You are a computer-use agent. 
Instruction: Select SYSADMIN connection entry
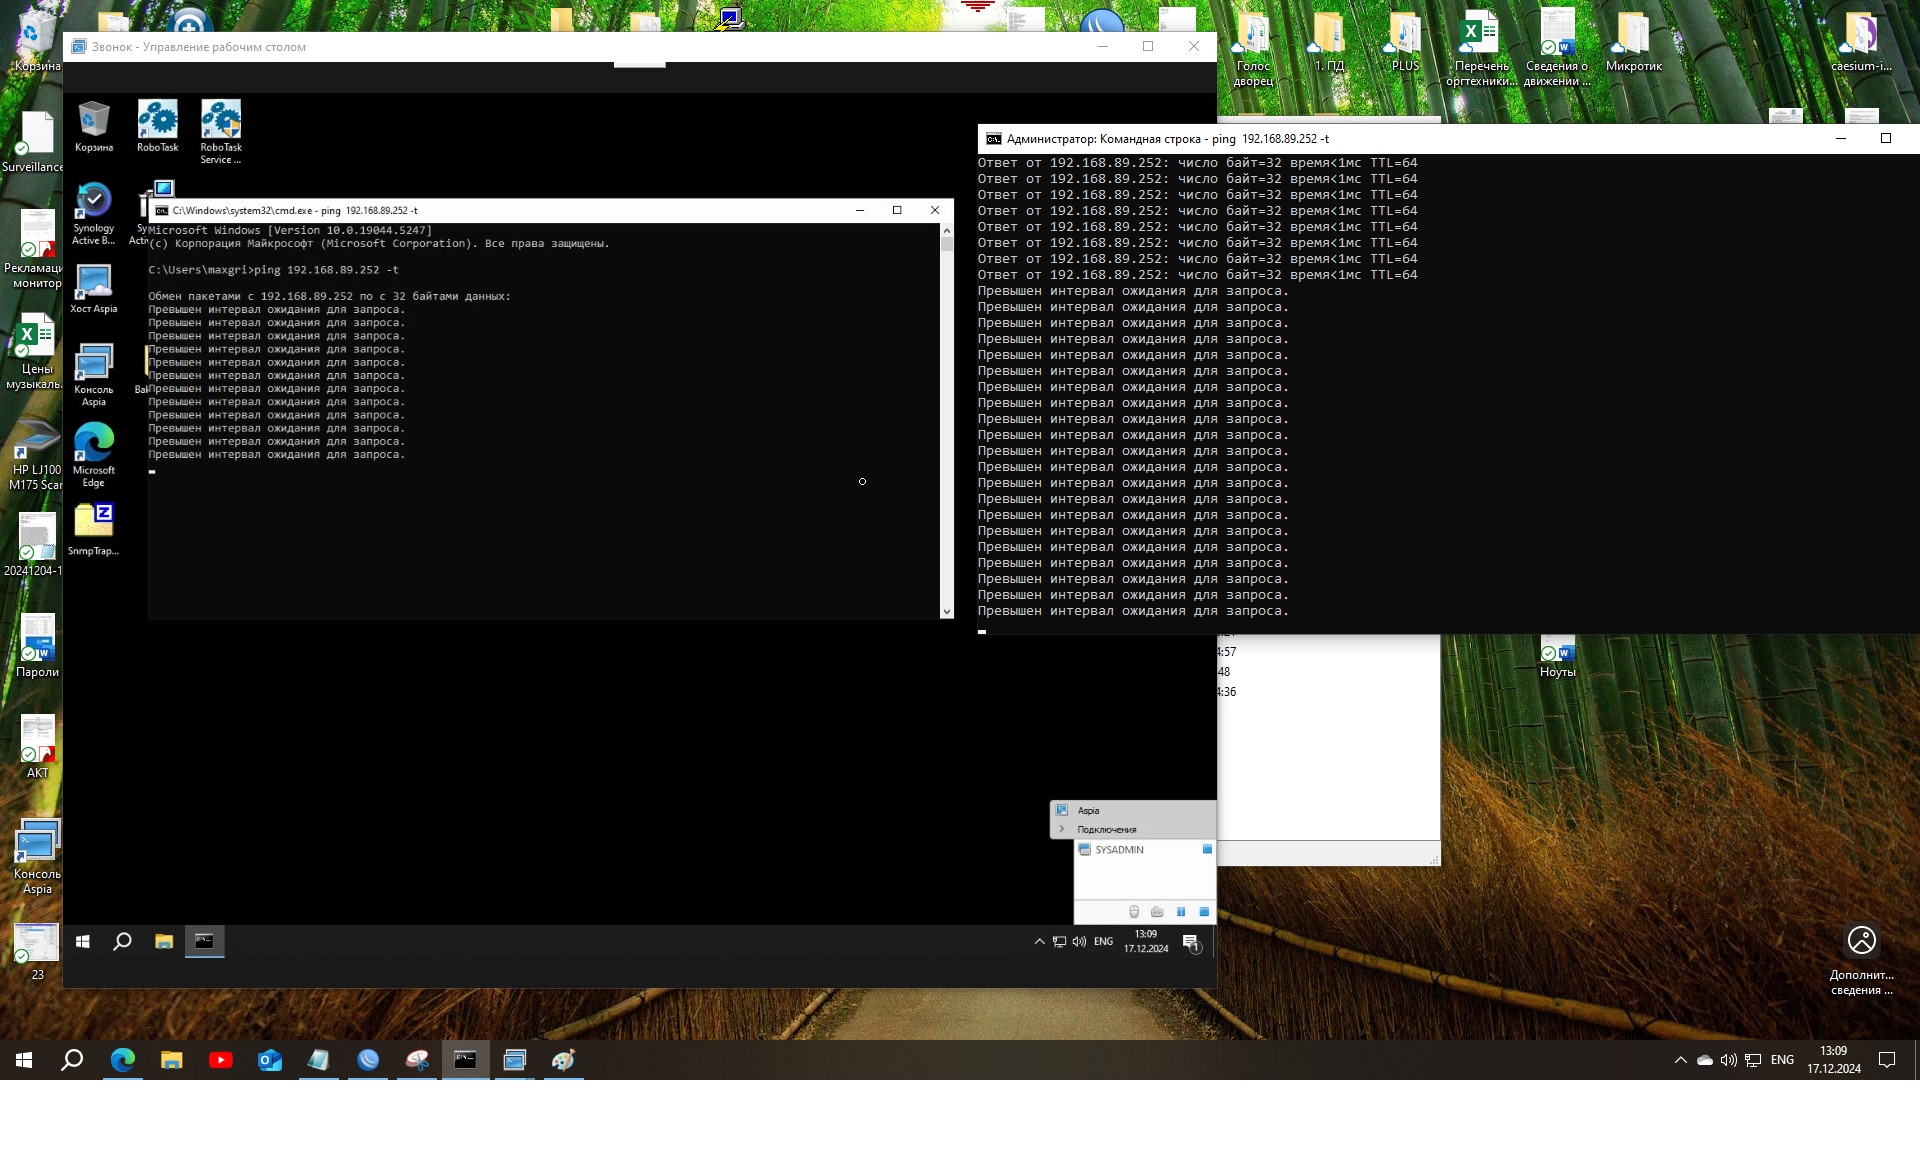tap(1144, 849)
